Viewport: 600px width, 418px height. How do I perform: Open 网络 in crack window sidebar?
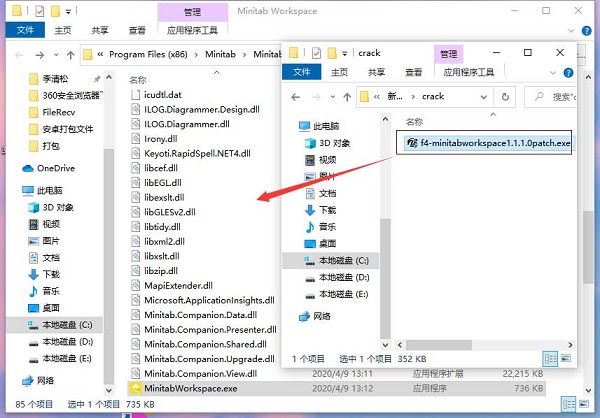[315, 316]
